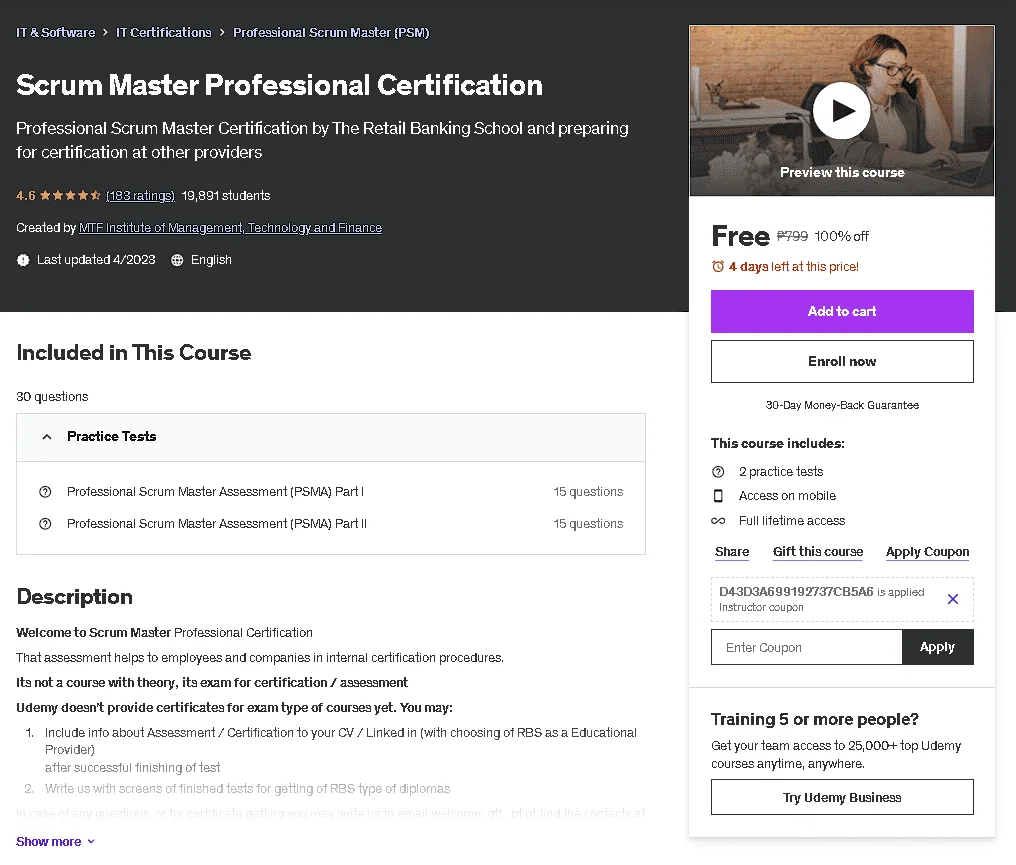Click the 2 practice tests icon
This screenshot has width=1016, height=865.
pos(718,472)
